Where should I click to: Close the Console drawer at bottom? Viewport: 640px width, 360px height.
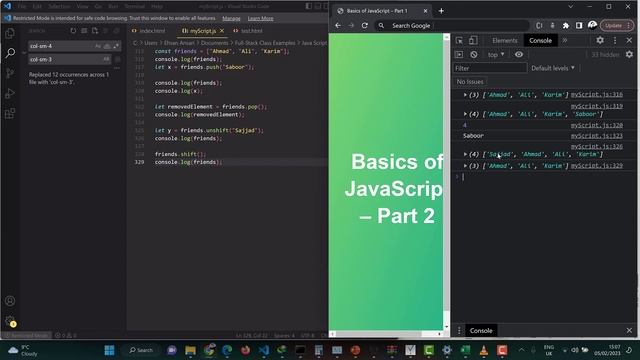(x=629, y=331)
